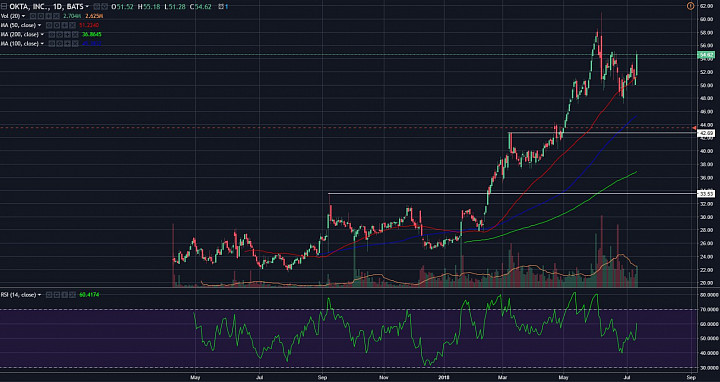Expand the MA (50, close) dropdown arrow
720x382 pixels.
(x=39, y=25)
